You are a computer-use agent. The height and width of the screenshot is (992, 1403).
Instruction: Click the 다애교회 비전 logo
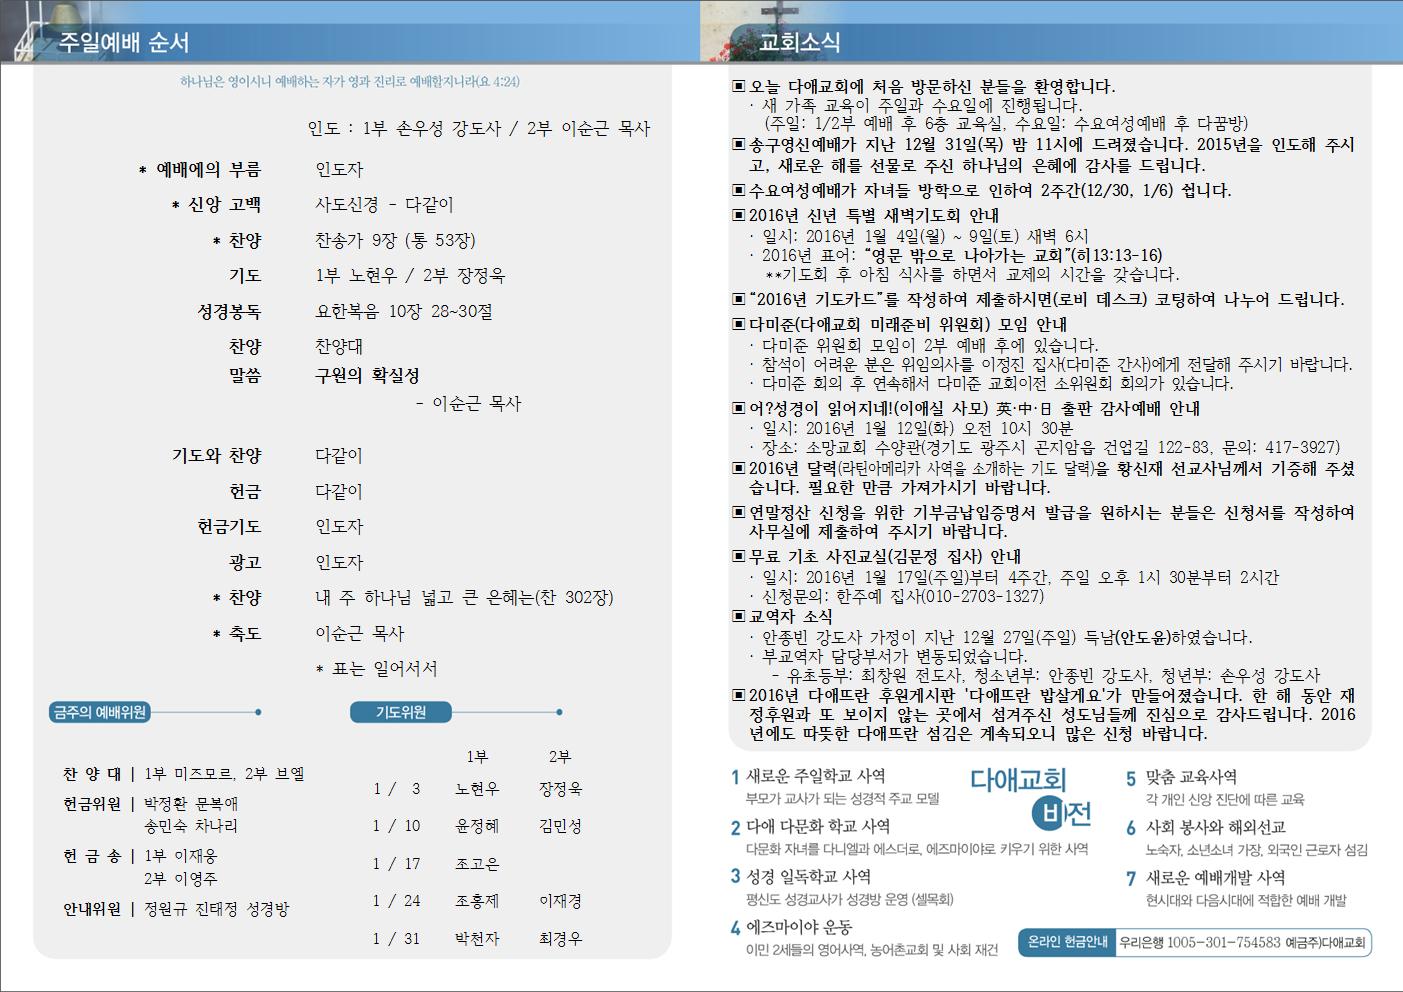1030,796
